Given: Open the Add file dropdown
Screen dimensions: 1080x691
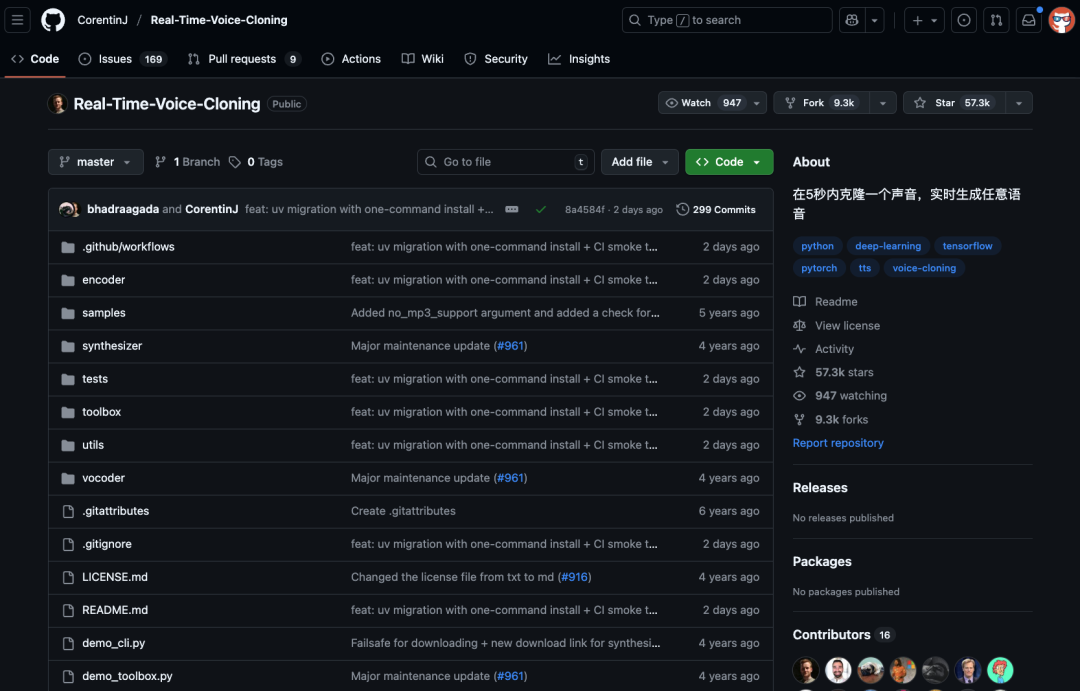Looking at the screenshot, I should (x=640, y=162).
